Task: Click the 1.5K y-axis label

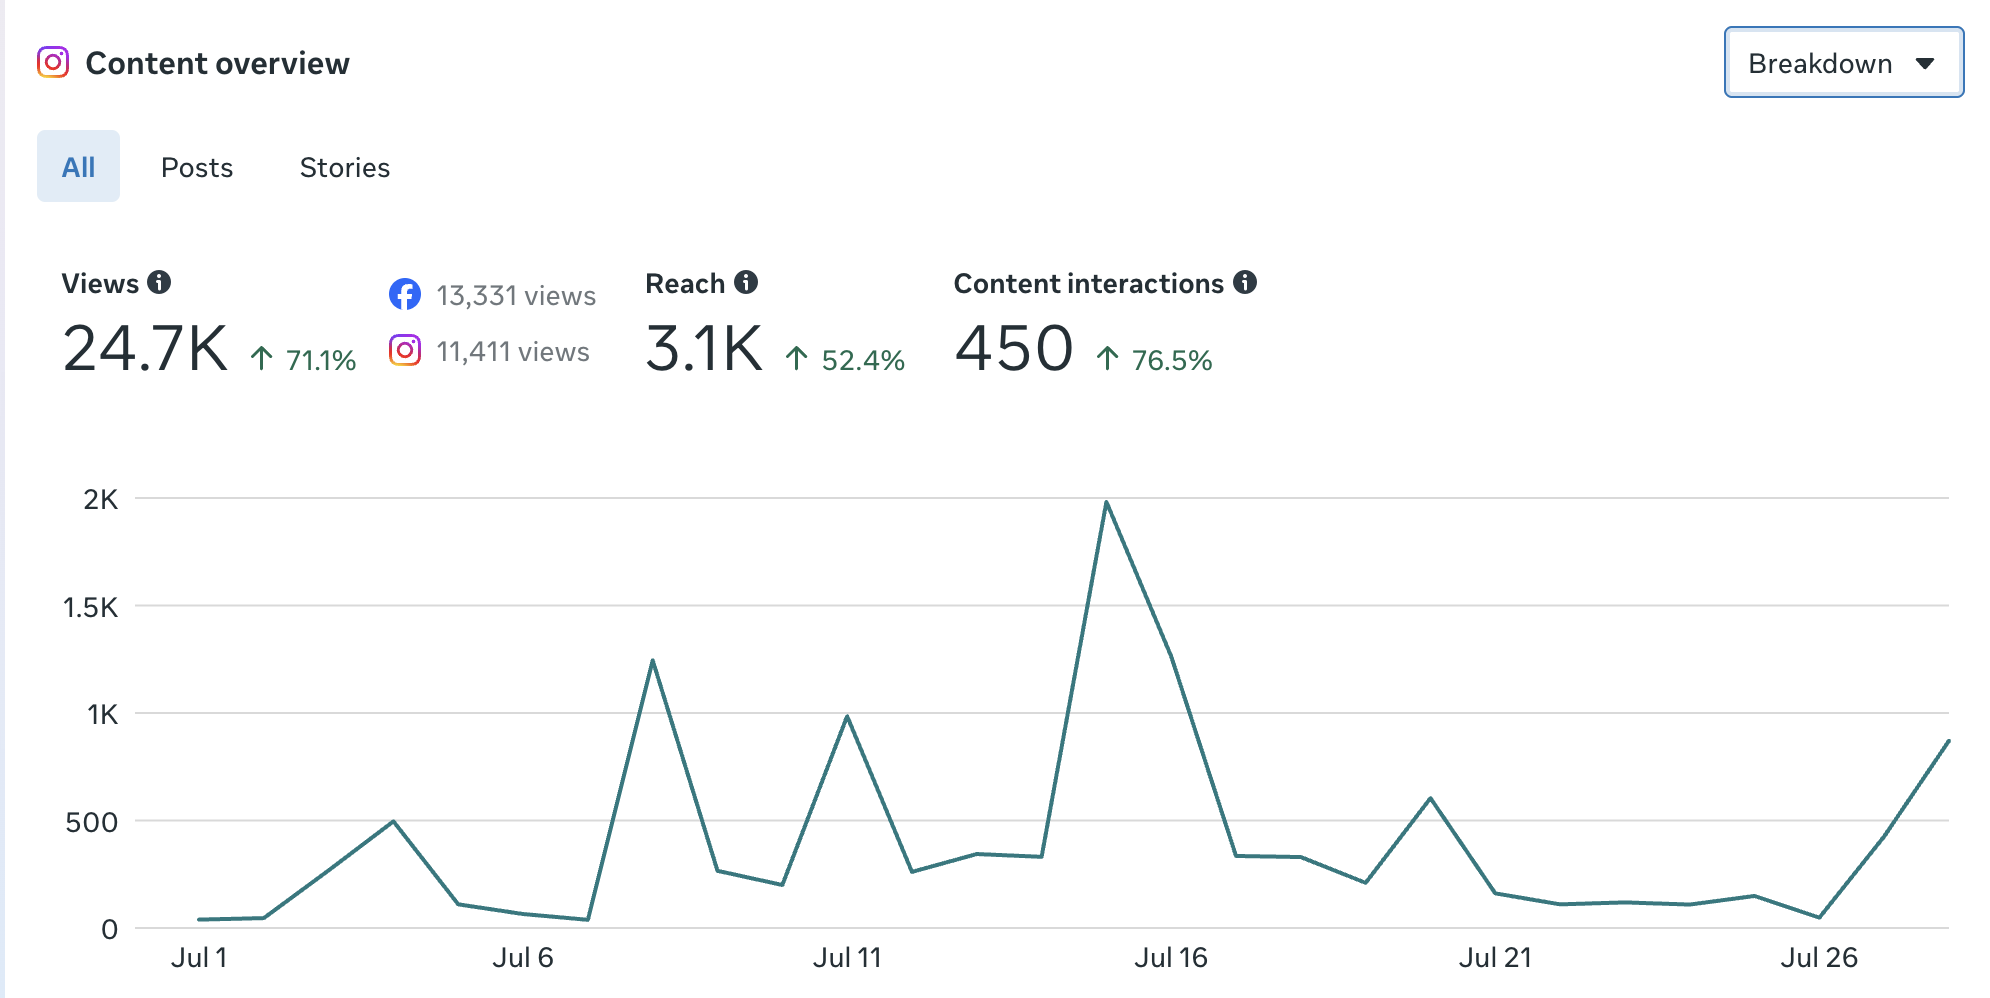Action: pos(90,607)
